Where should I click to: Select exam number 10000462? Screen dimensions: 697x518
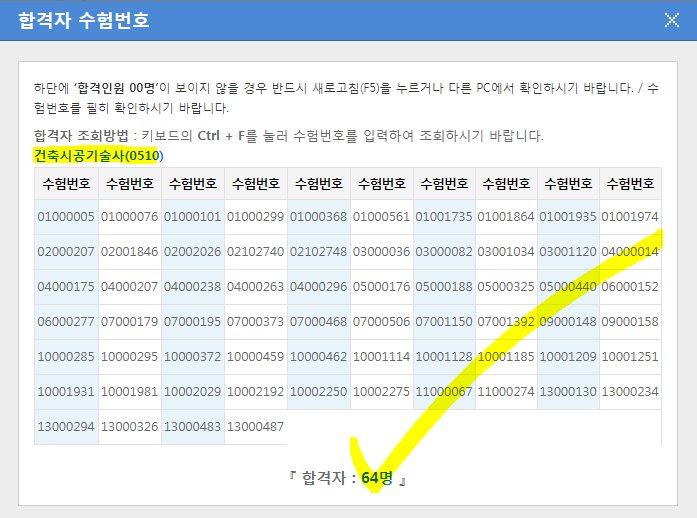coord(318,357)
